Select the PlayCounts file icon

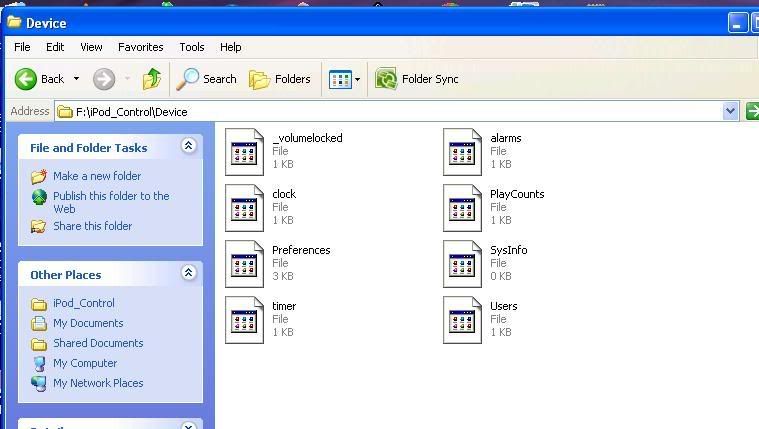coord(464,207)
